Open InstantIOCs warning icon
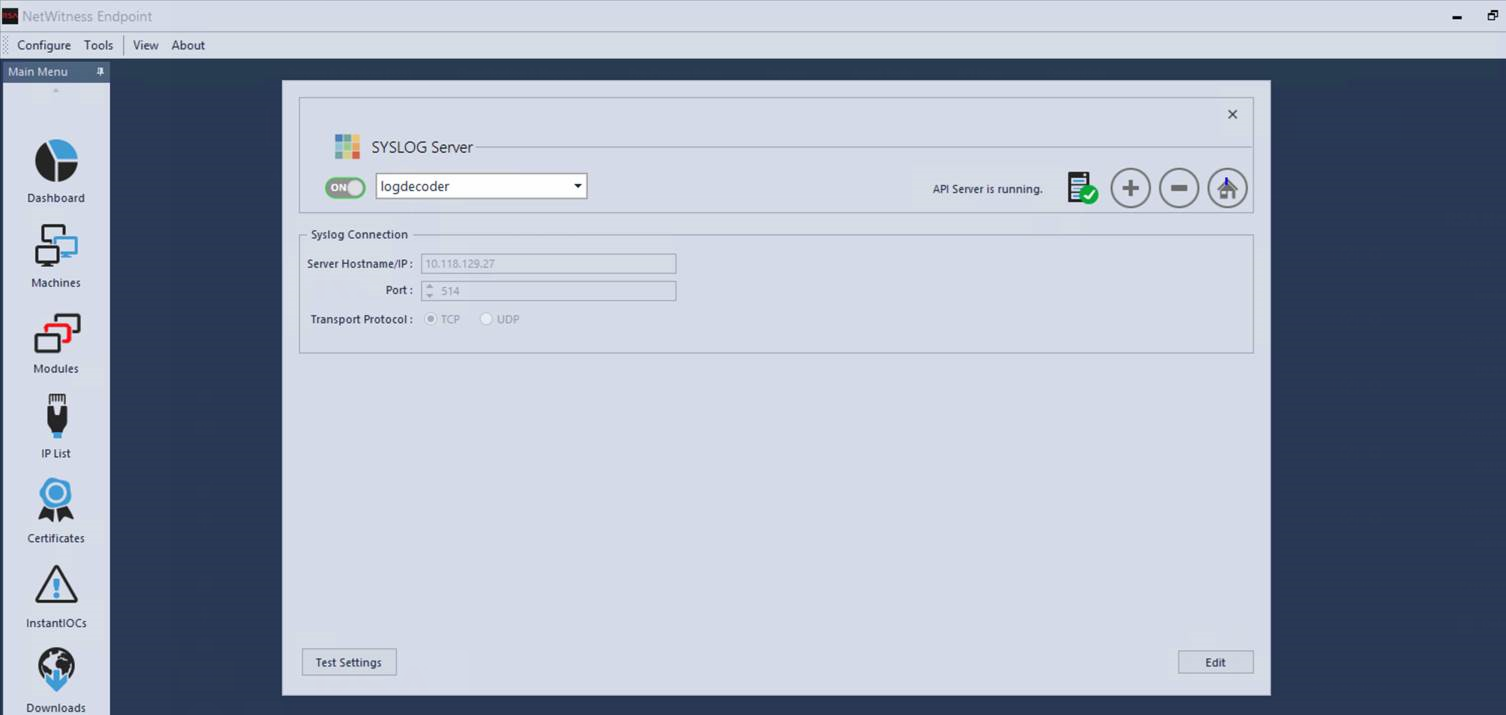The width and height of the screenshot is (1506, 715). [56, 586]
